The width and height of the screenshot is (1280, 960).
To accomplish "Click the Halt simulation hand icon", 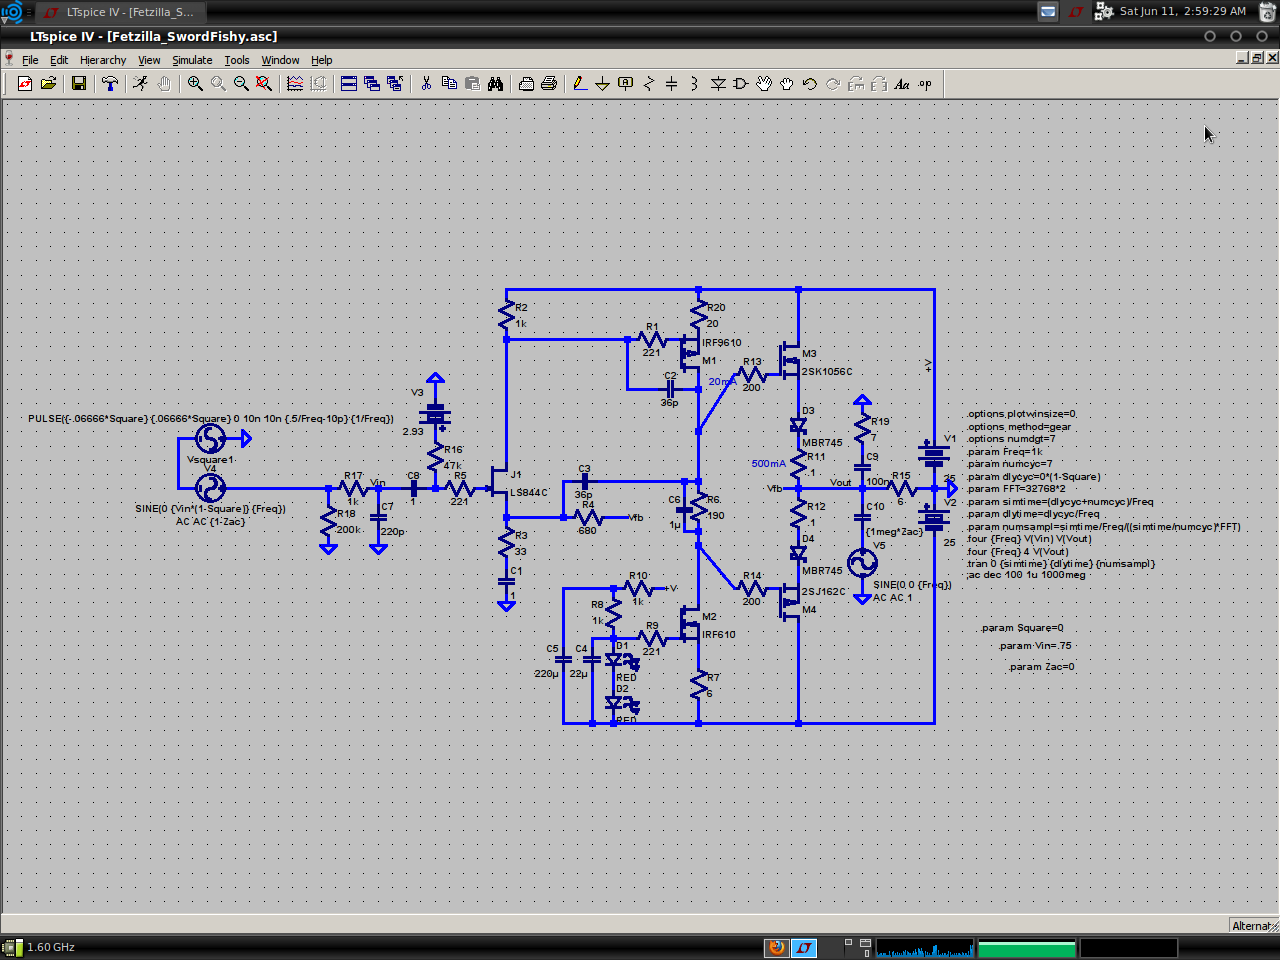I will click(164, 84).
